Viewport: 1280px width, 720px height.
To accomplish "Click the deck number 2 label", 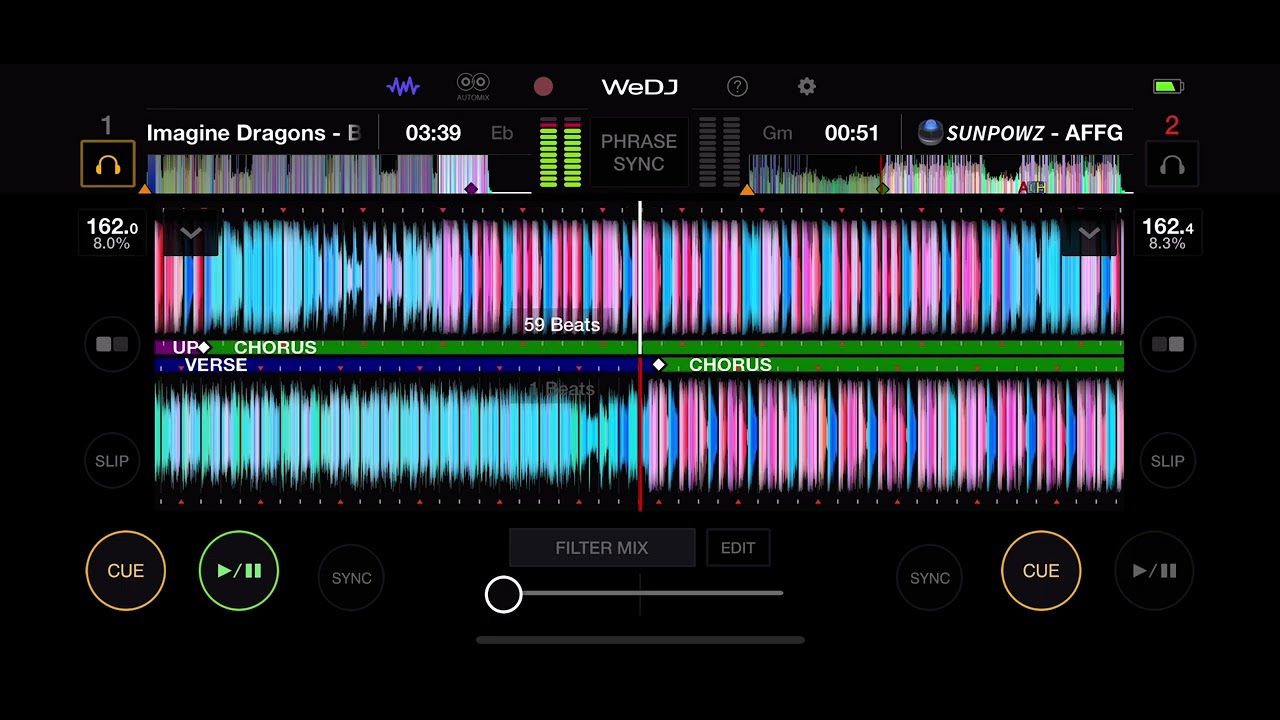I will coord(1172,125).
